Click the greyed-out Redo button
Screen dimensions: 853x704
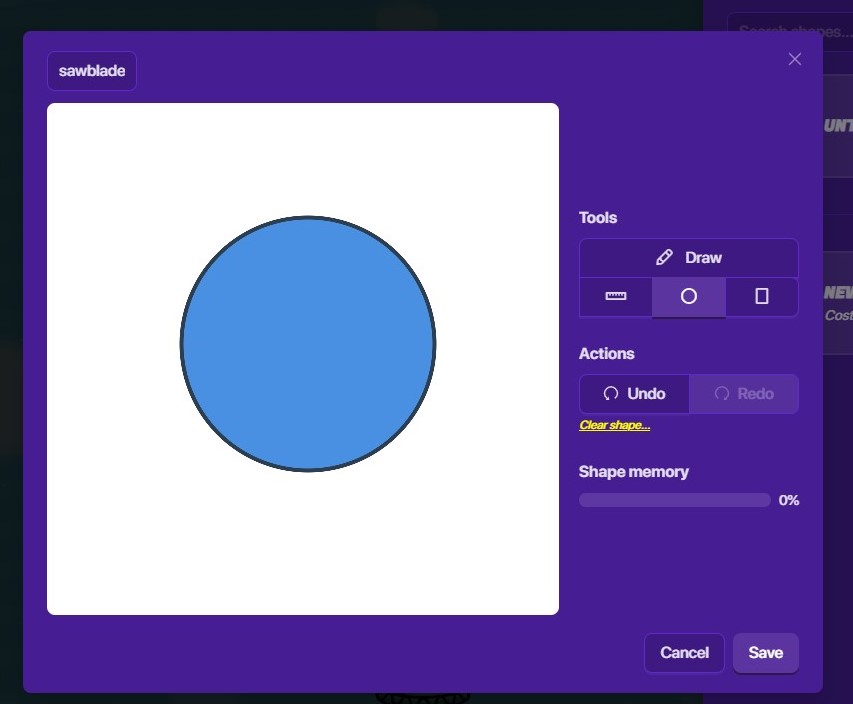pyautogui.click(x=744, y=394)
